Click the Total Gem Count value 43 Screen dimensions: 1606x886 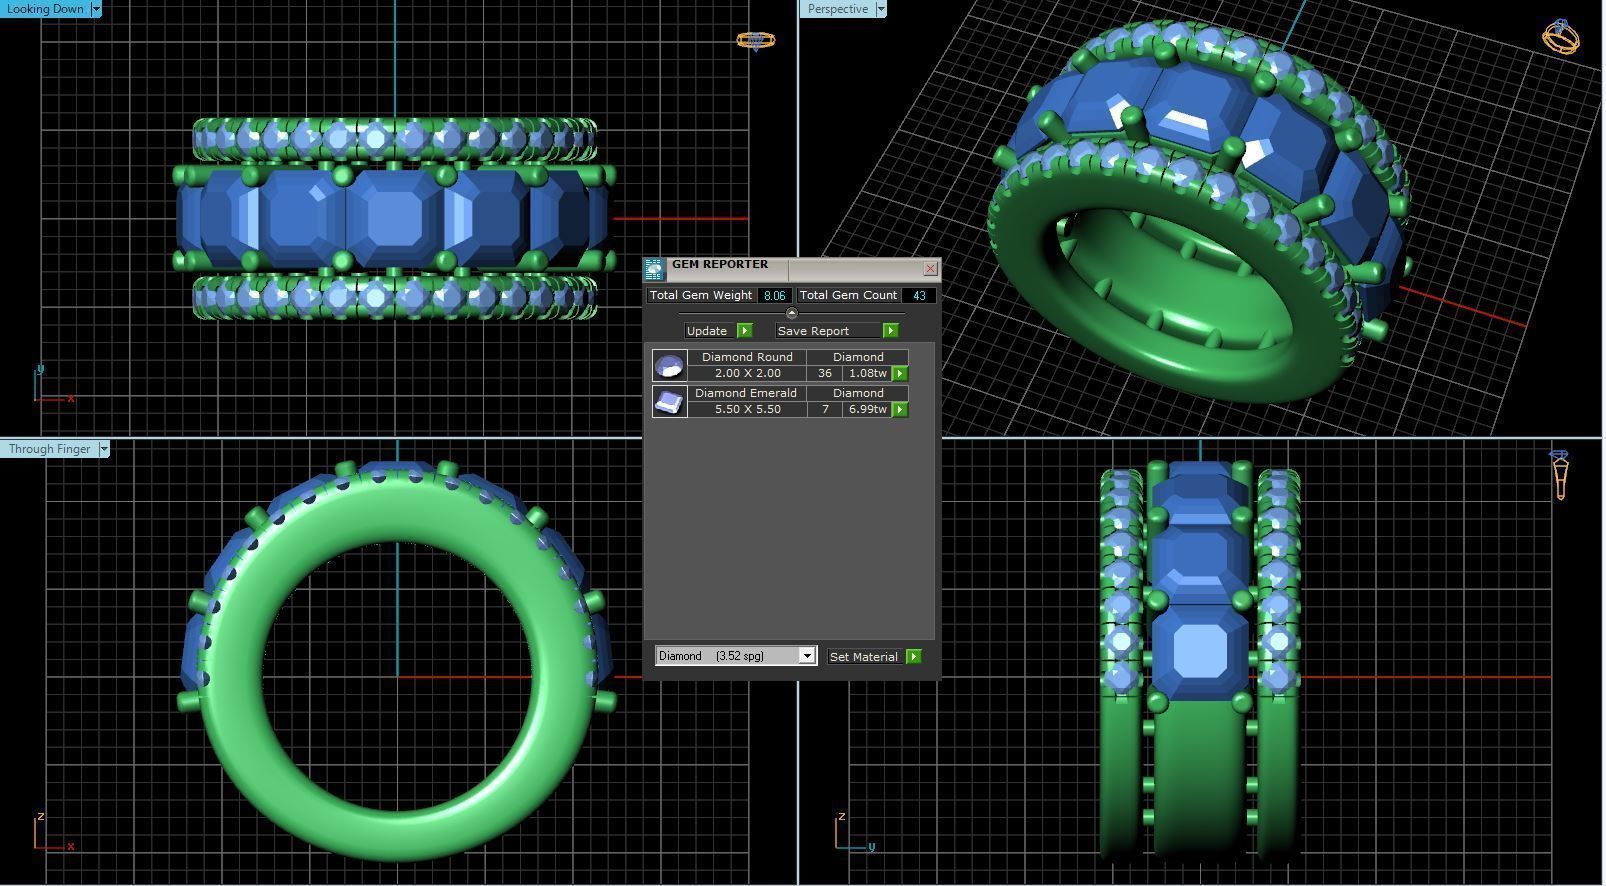point(918,296)
